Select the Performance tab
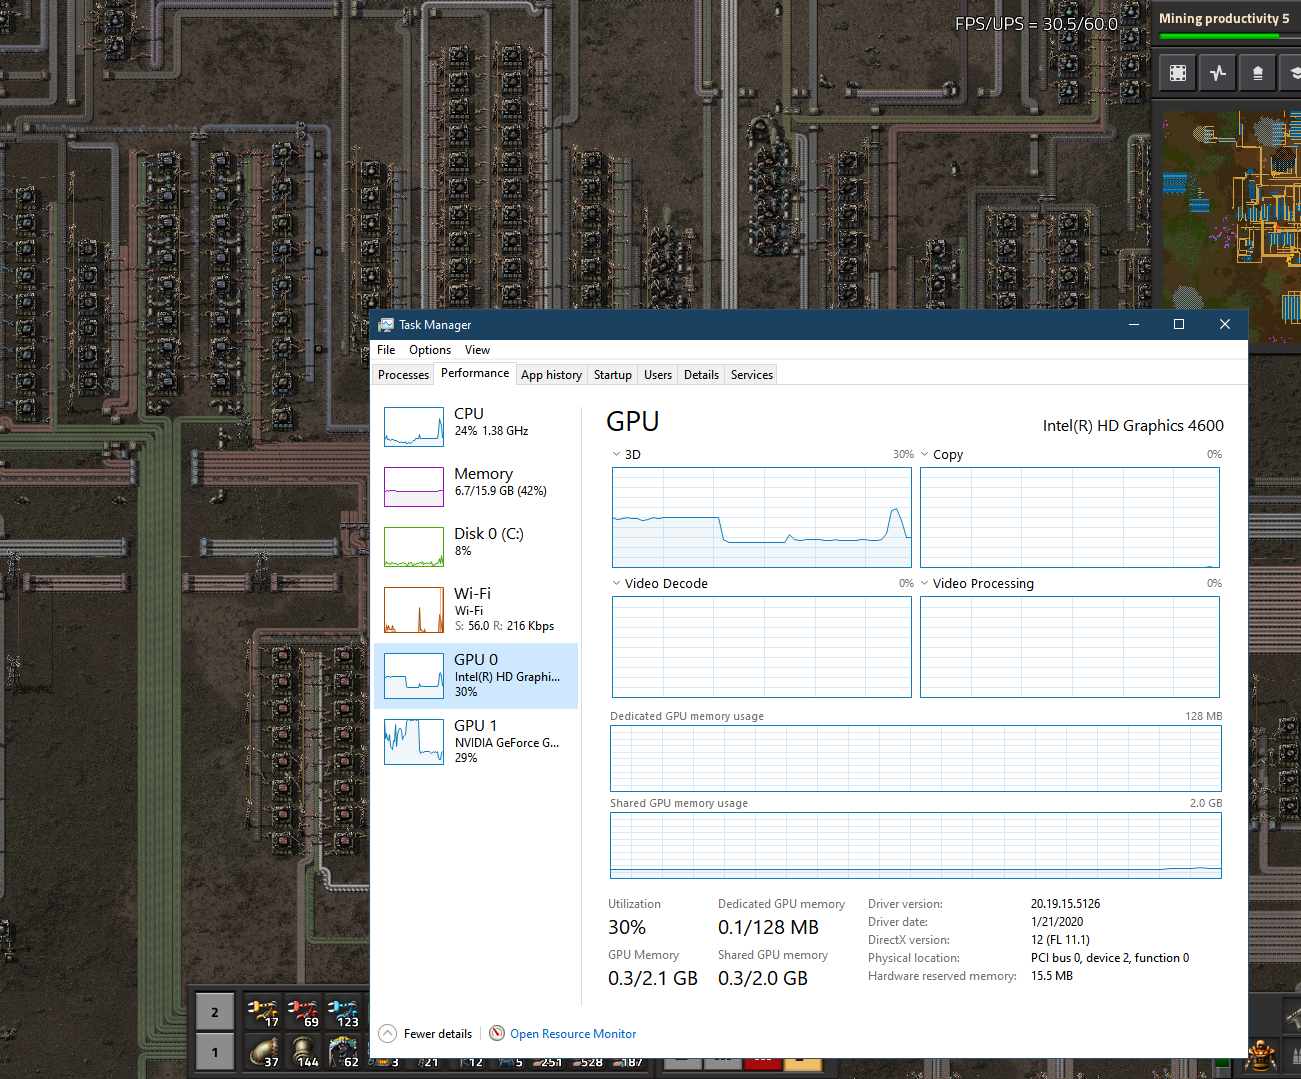 pos(475,373)
